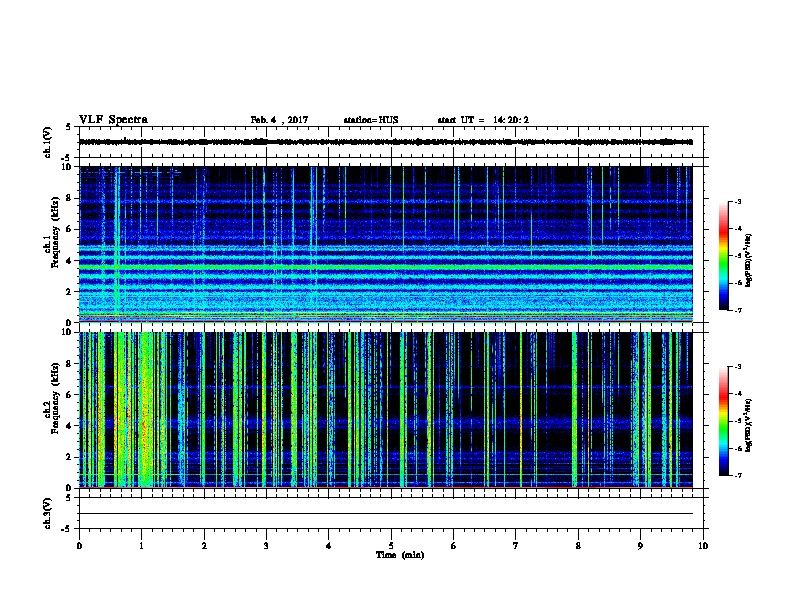Viewport: 792px width, 612px height.
Task: Click the "Time (min)" axis label
Action: (400, 555)
